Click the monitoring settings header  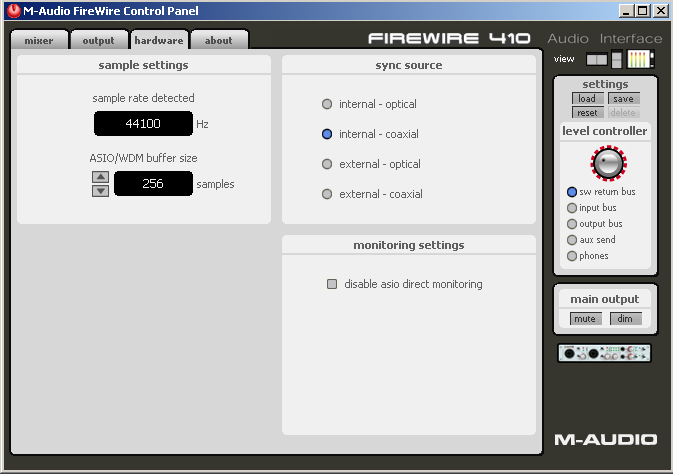pos(409,245)
